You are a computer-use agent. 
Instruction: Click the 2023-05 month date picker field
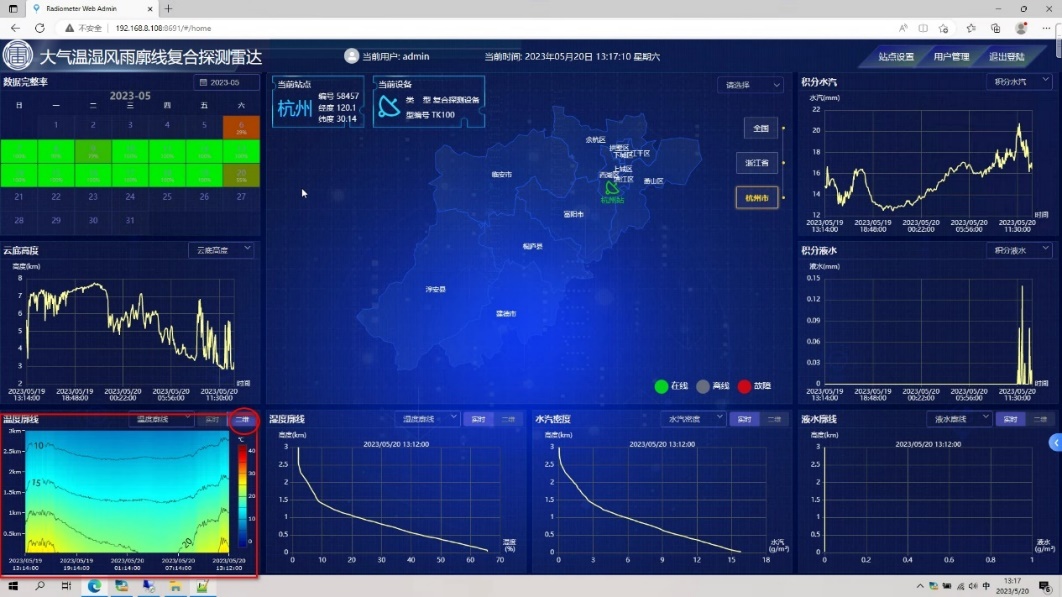[226, 83]
